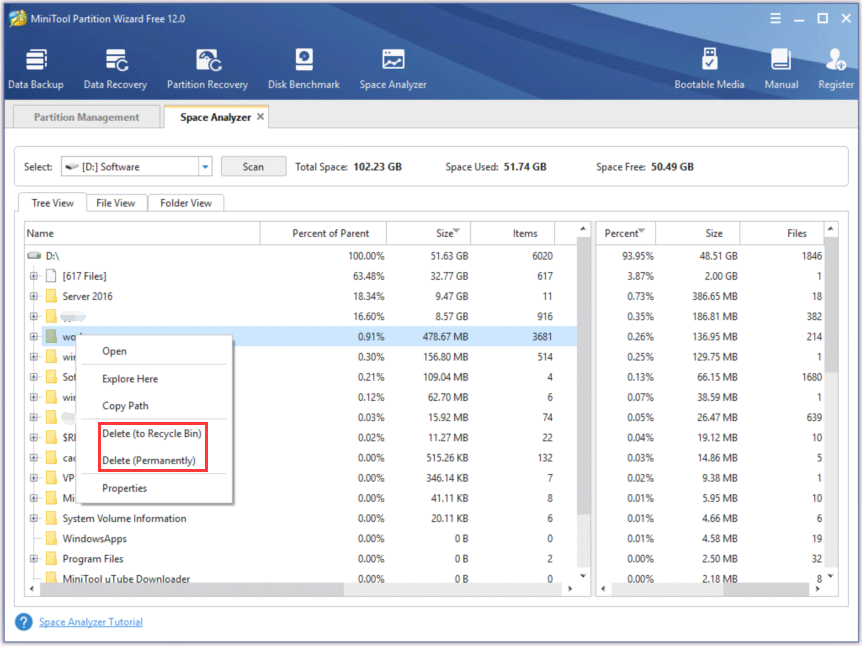This screenshot has height=647, width=862.
Task: Select the D:\ root row
Action: pyautogui.click(x=301, y=256)
